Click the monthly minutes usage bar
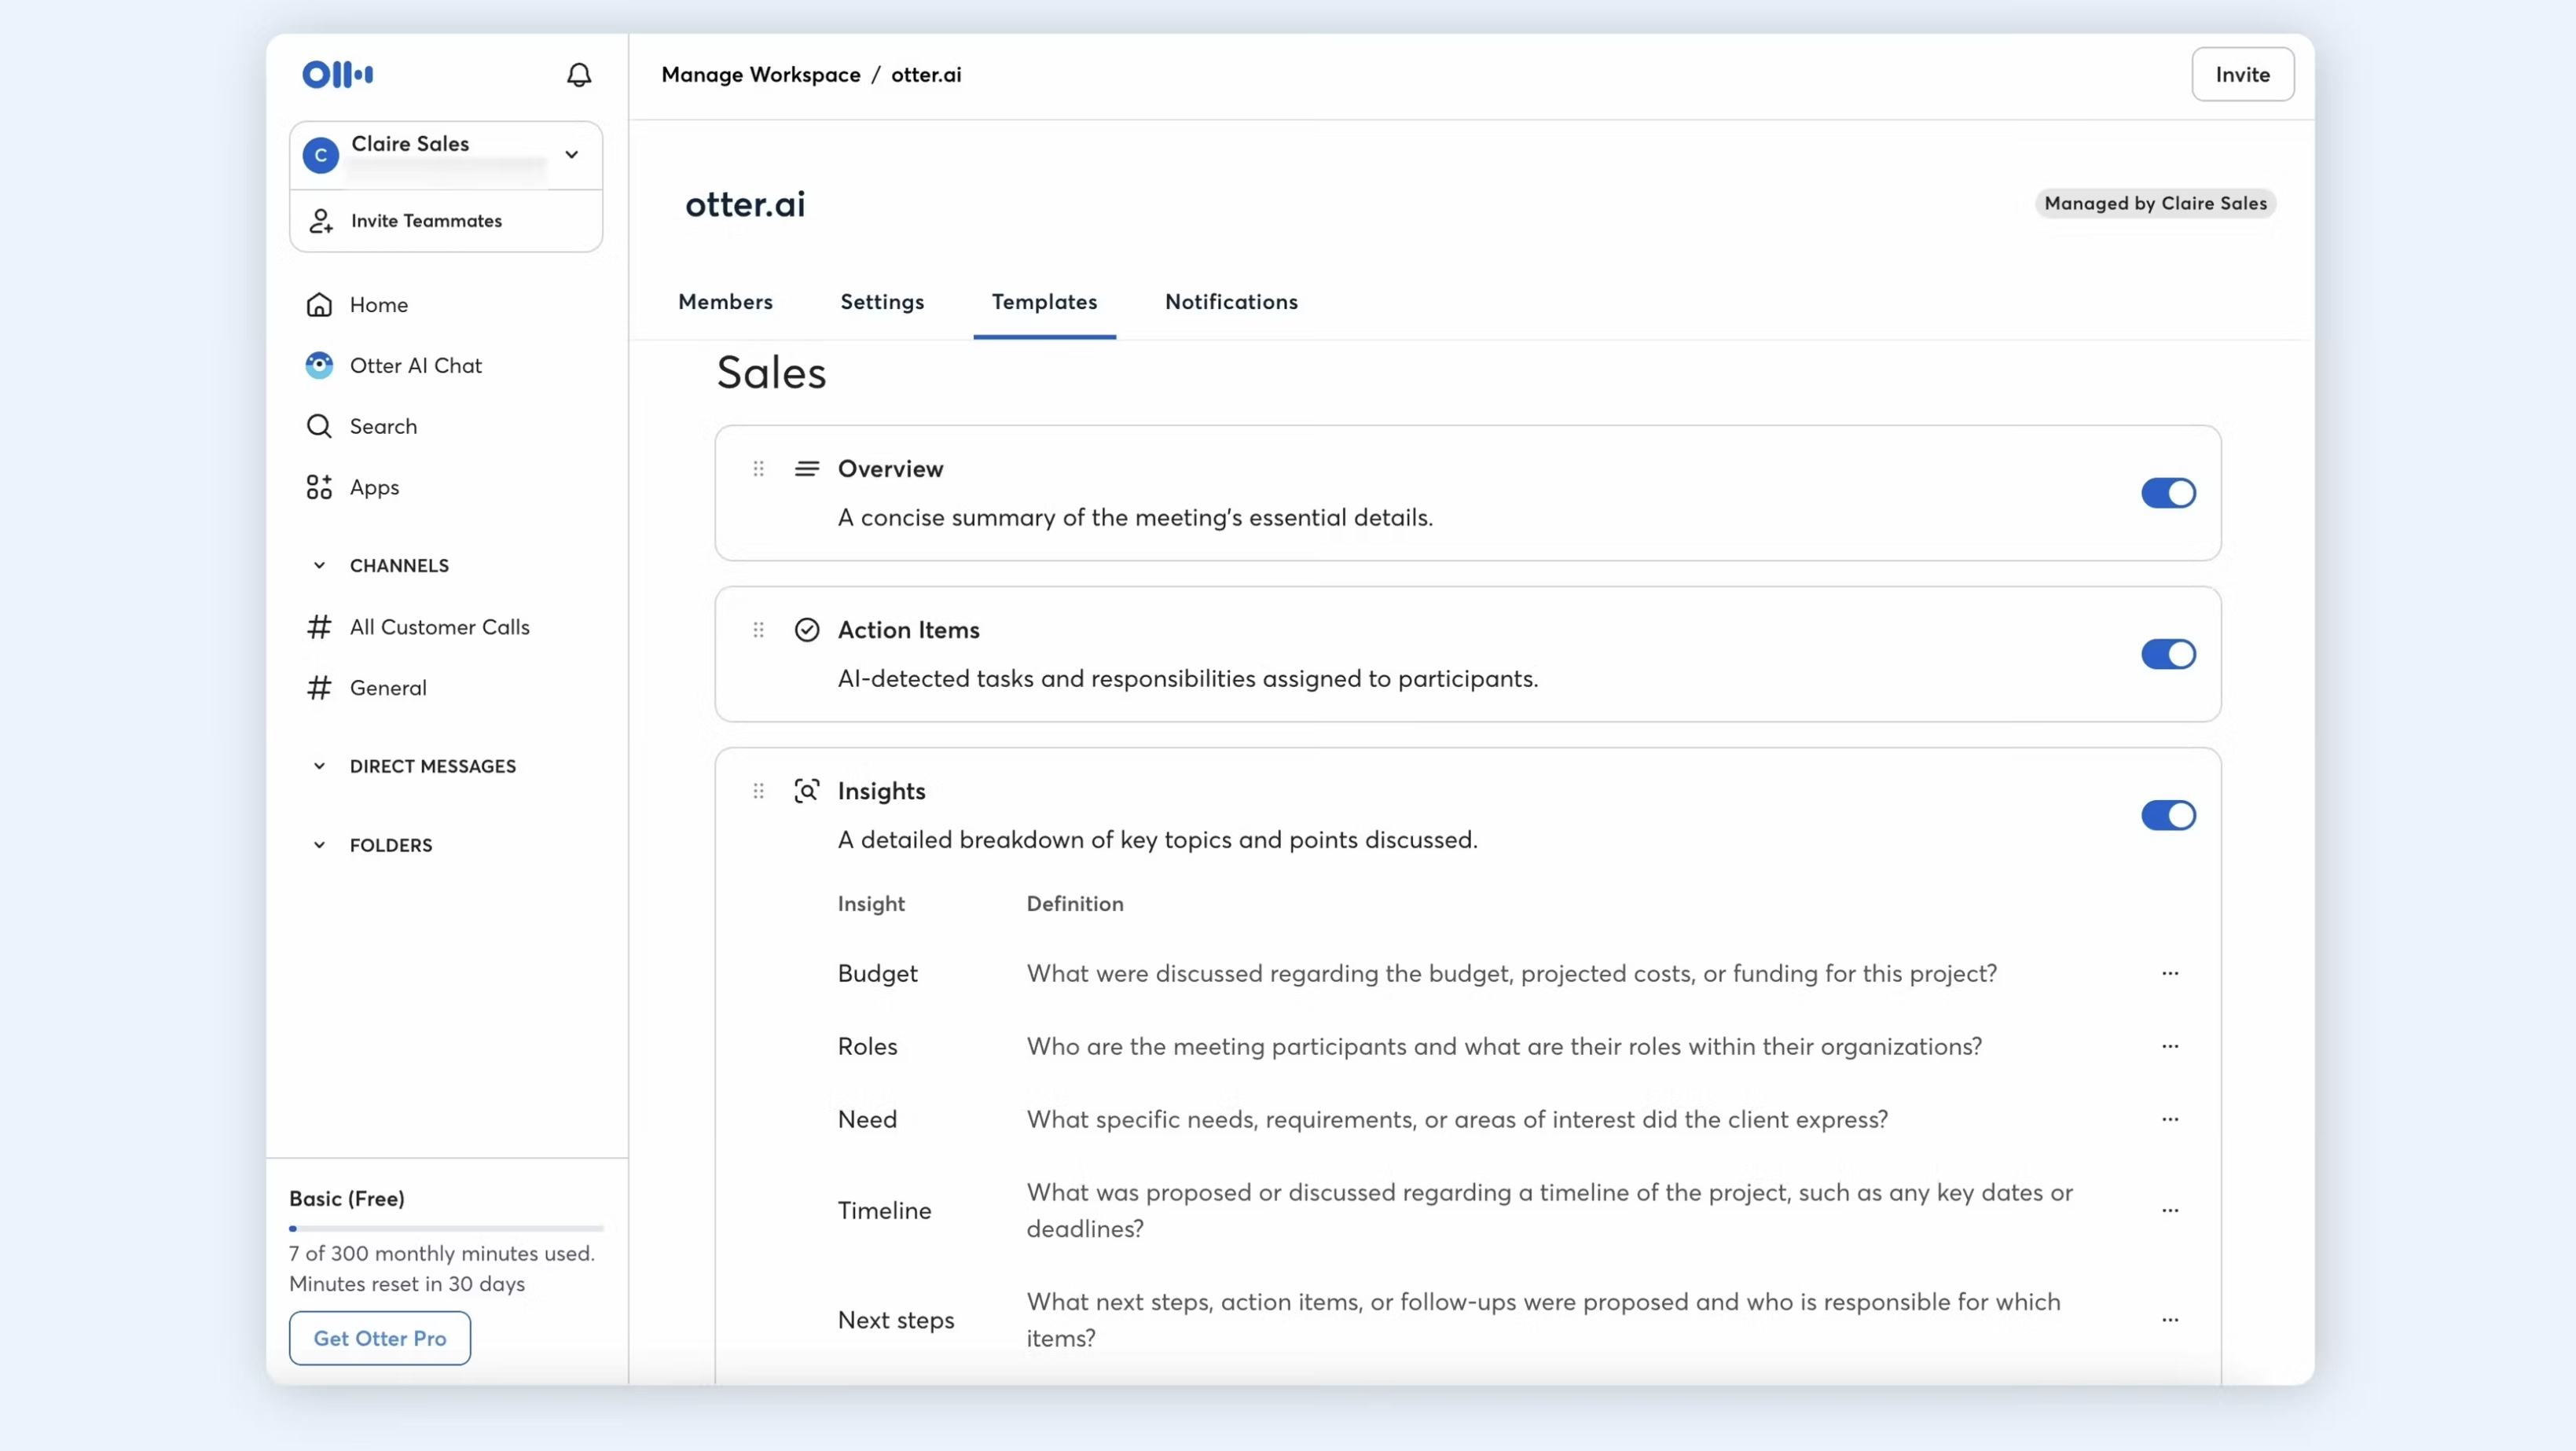 (x=446, y=1228)
